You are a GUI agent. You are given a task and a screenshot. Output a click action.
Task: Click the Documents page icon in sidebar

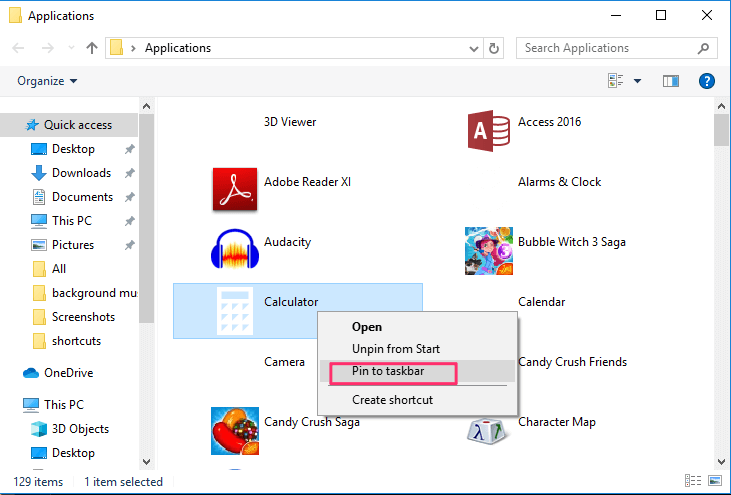click(39, 197)
